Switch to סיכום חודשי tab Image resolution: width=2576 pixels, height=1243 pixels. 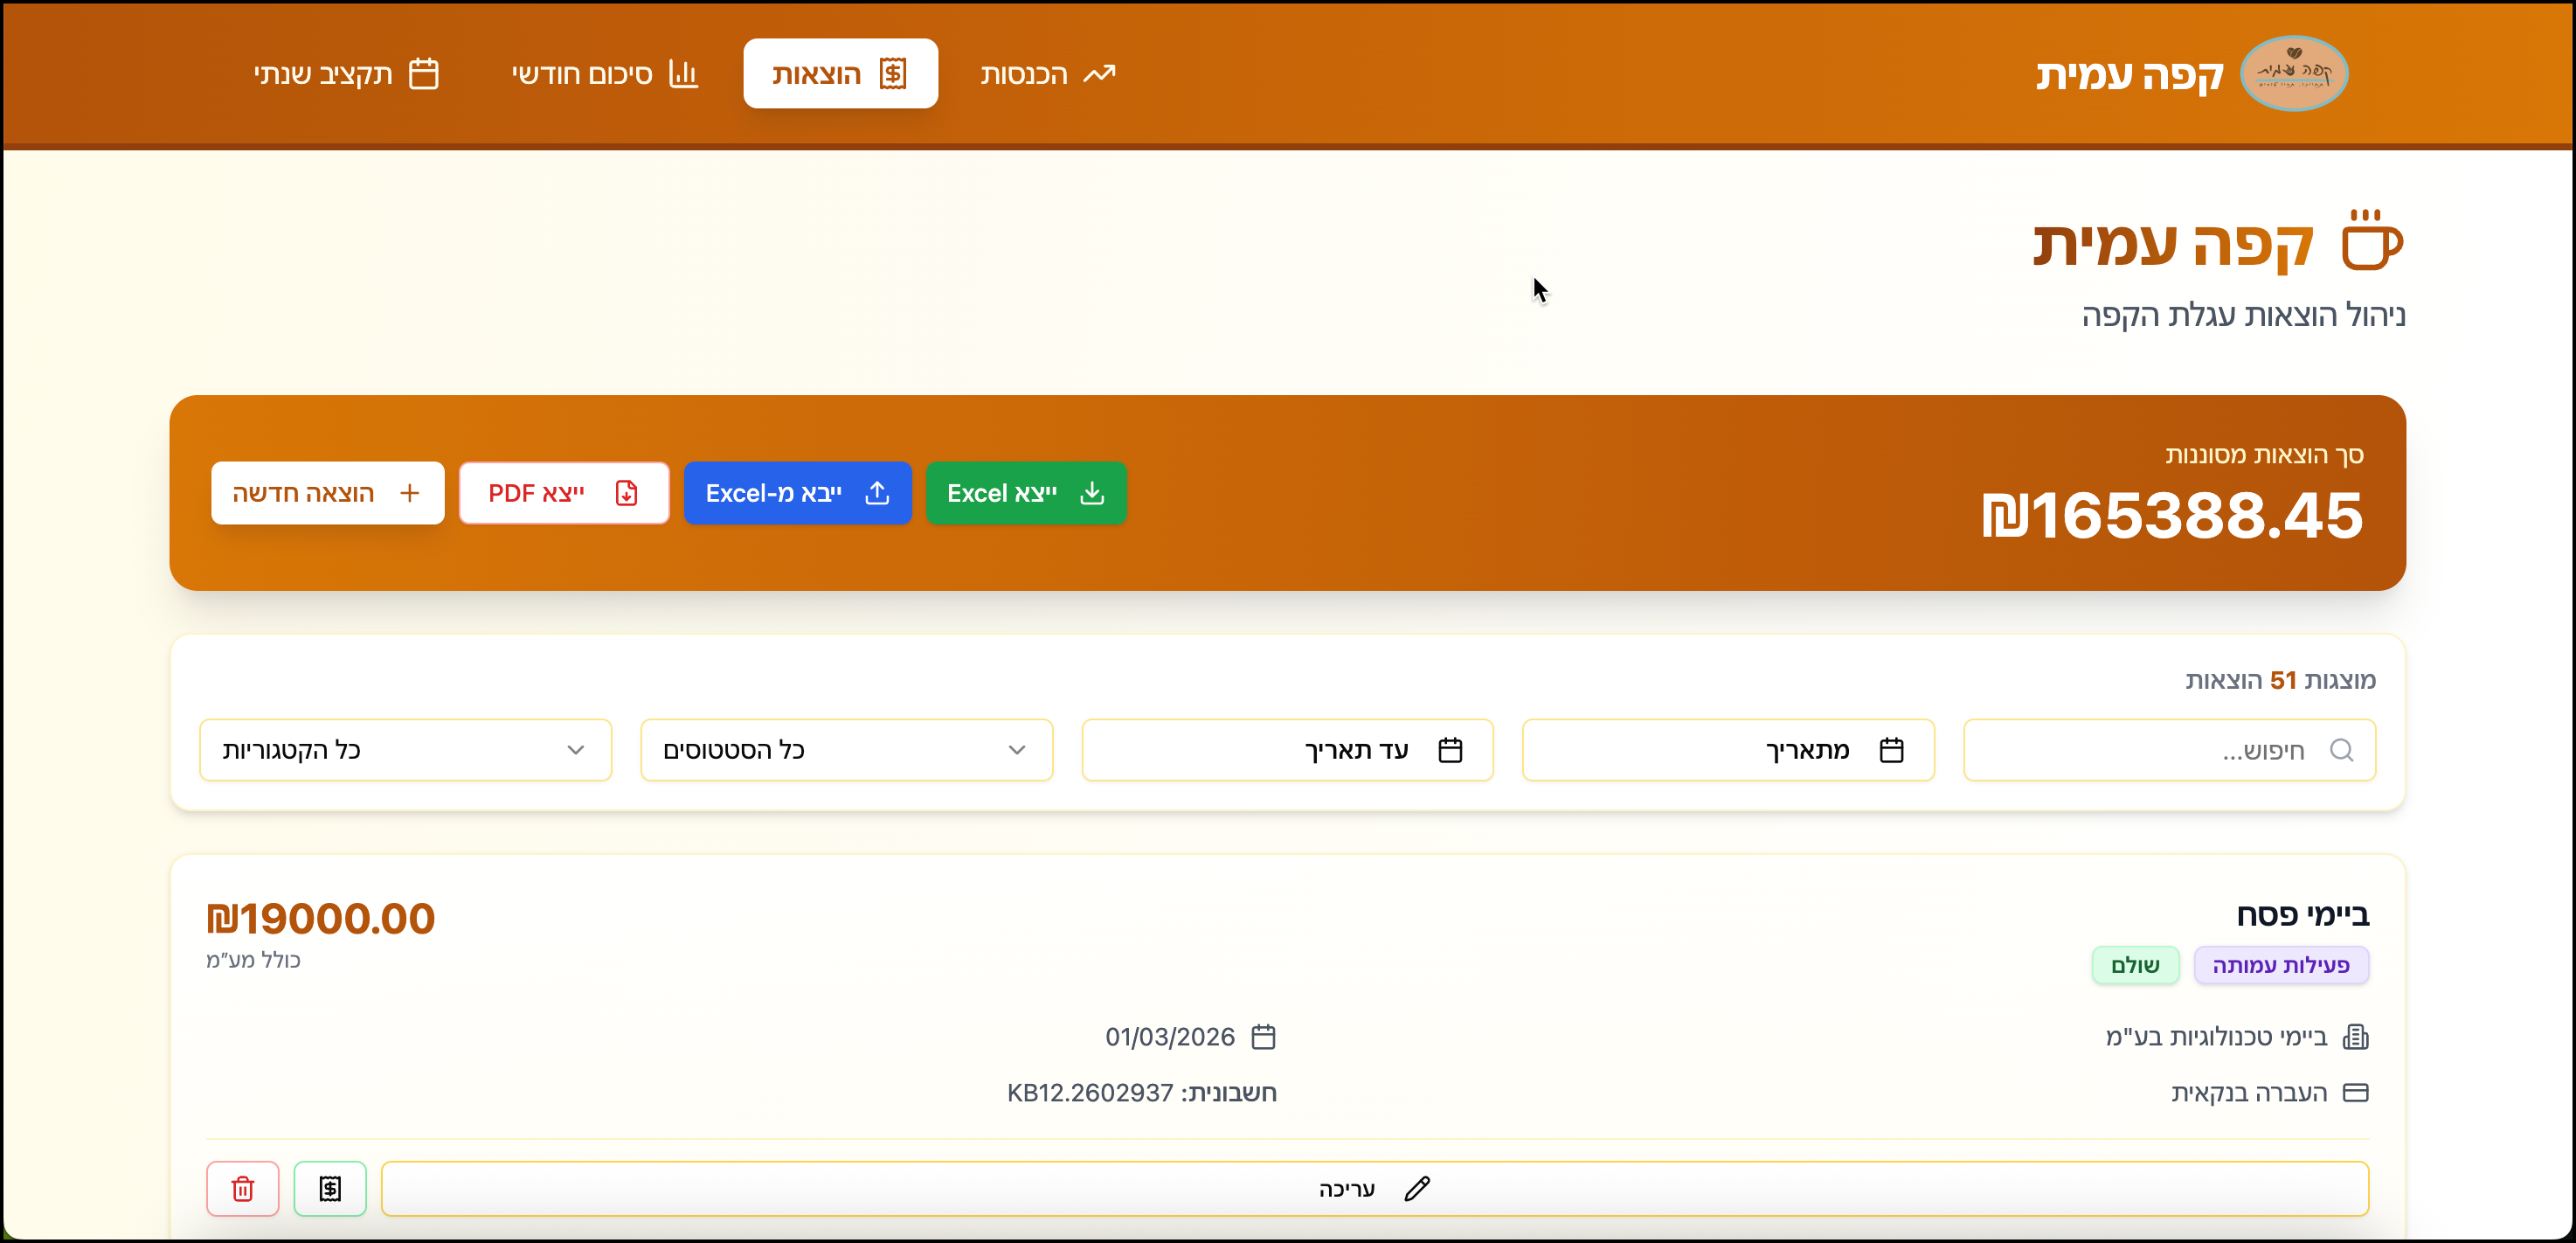[605, 74]
